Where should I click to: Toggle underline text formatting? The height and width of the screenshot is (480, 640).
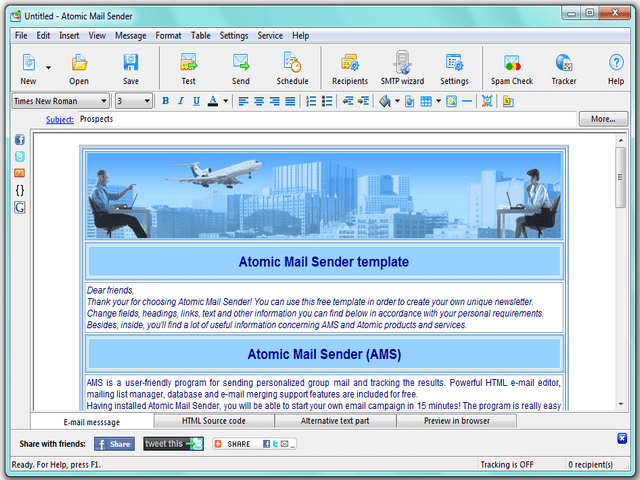196,101
